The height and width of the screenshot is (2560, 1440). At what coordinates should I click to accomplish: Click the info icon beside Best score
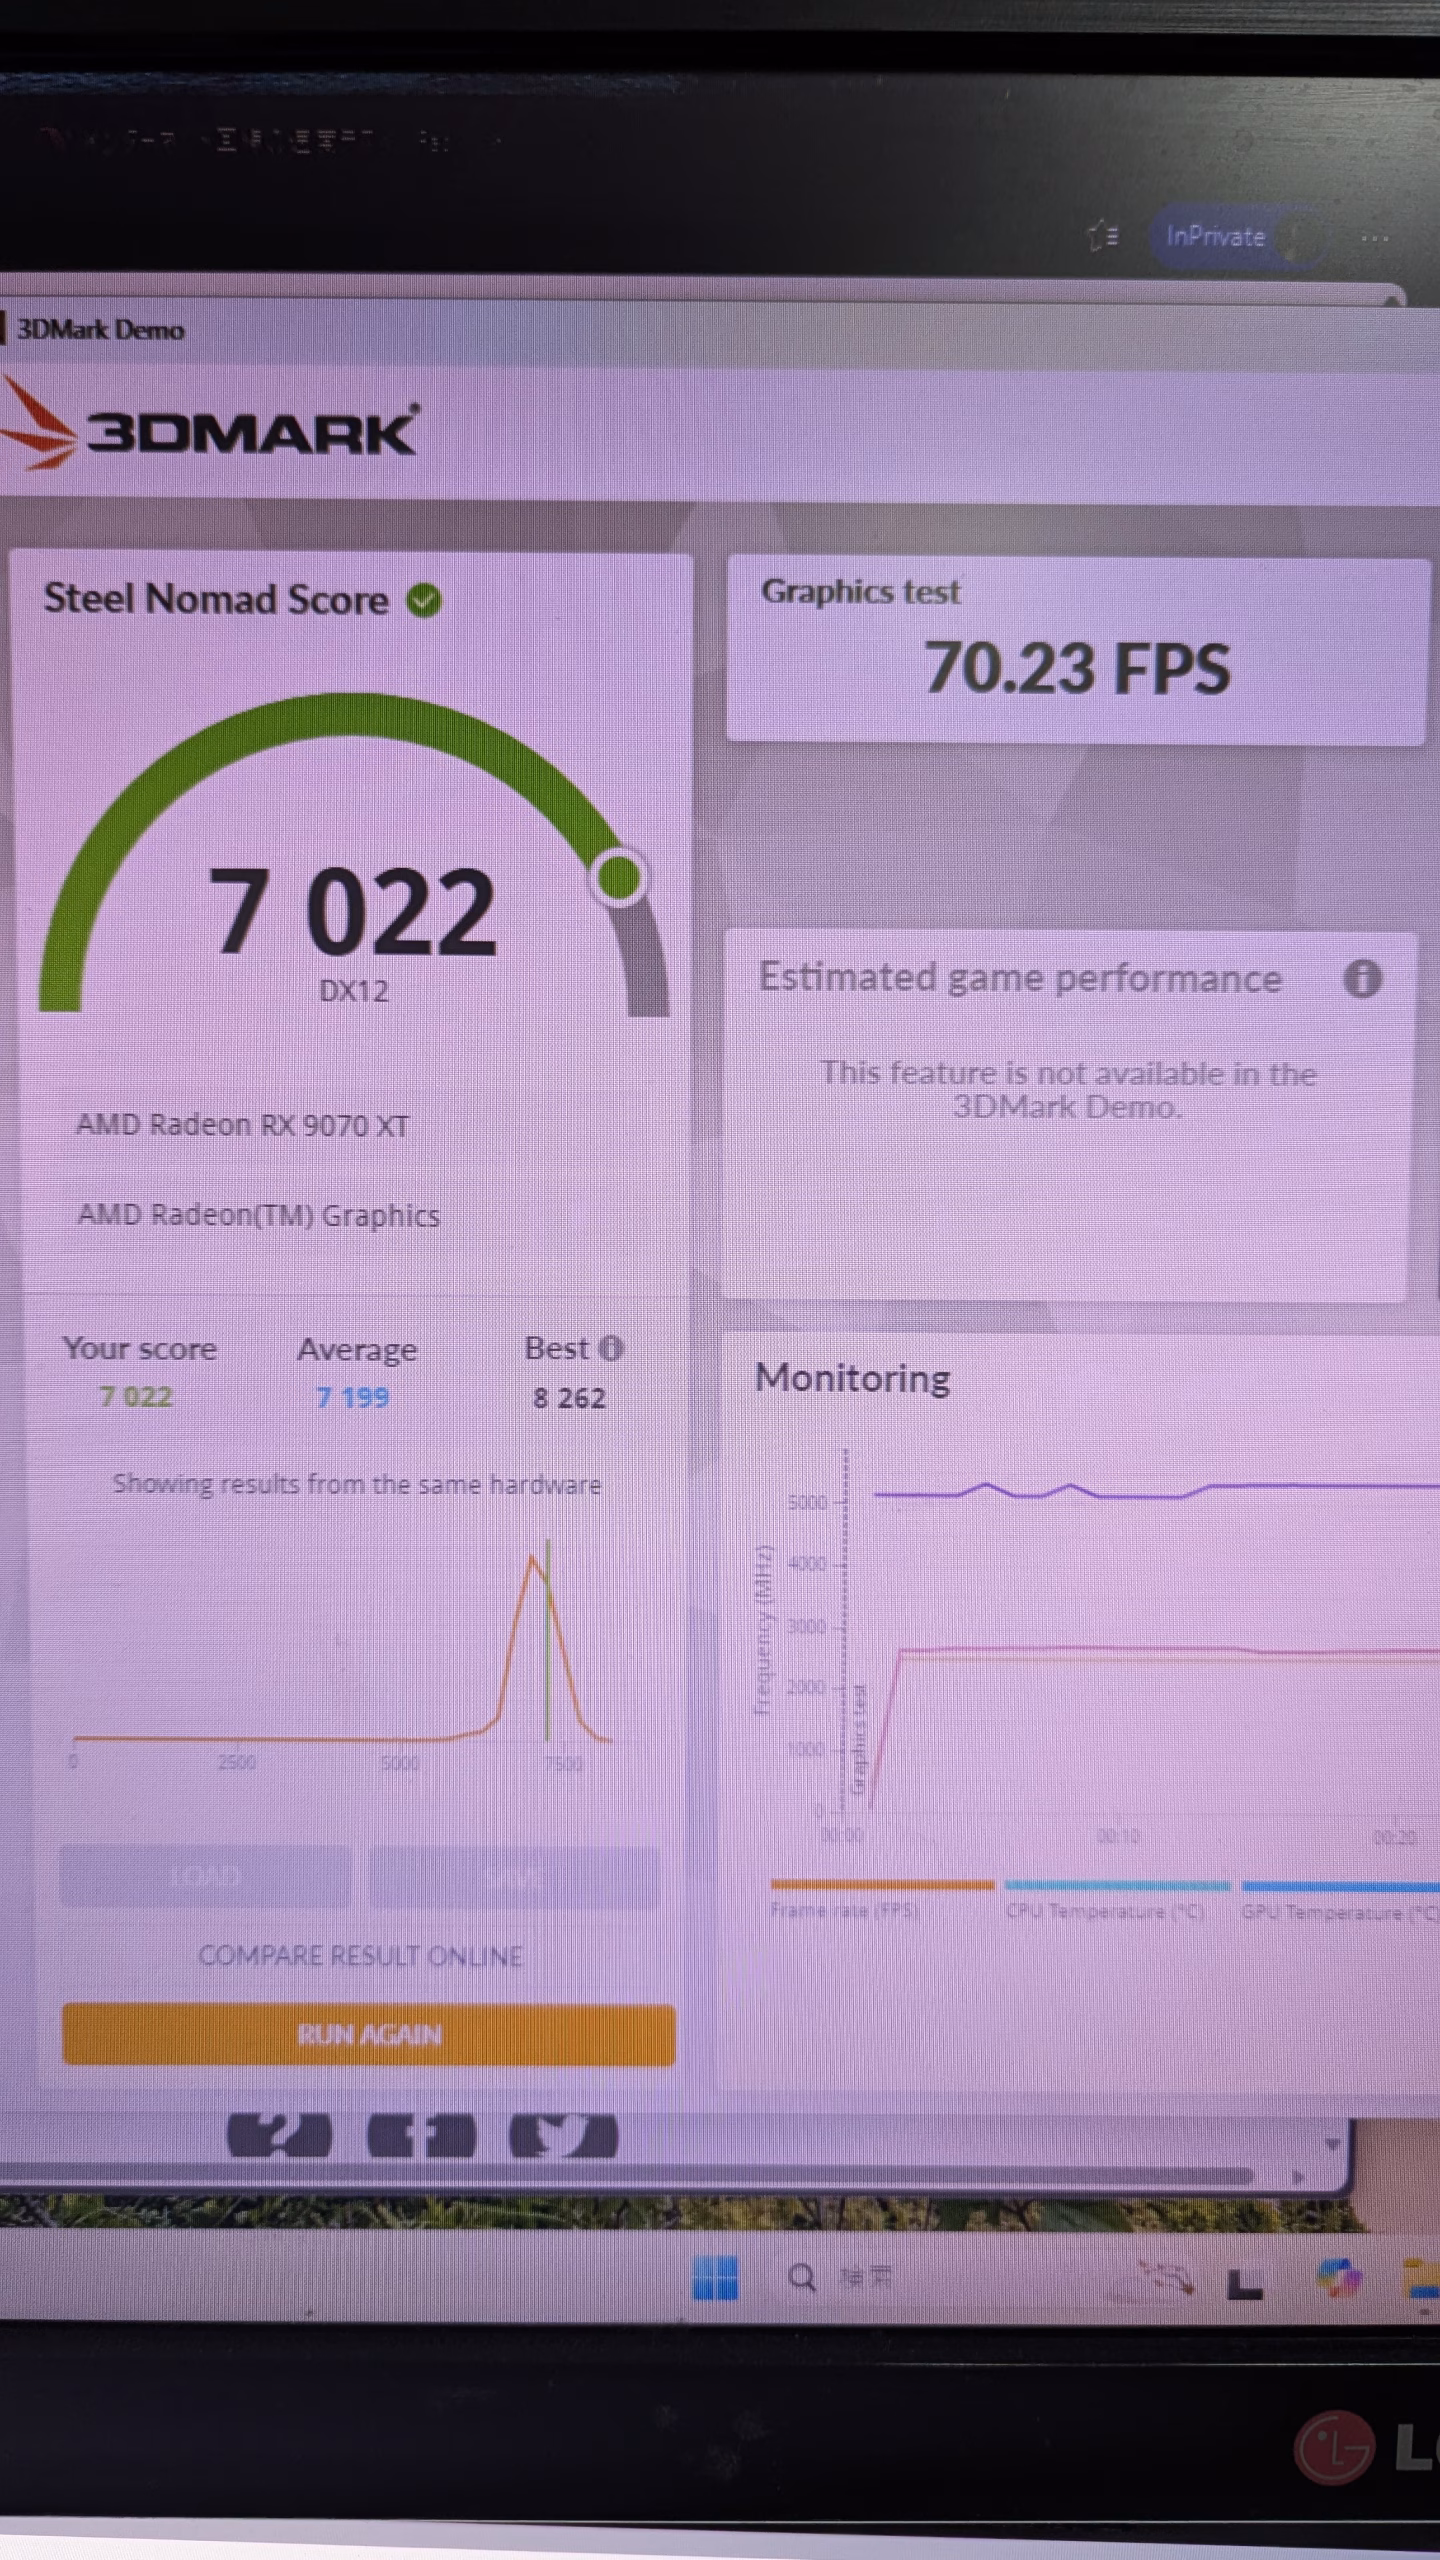coord(611,1348)
